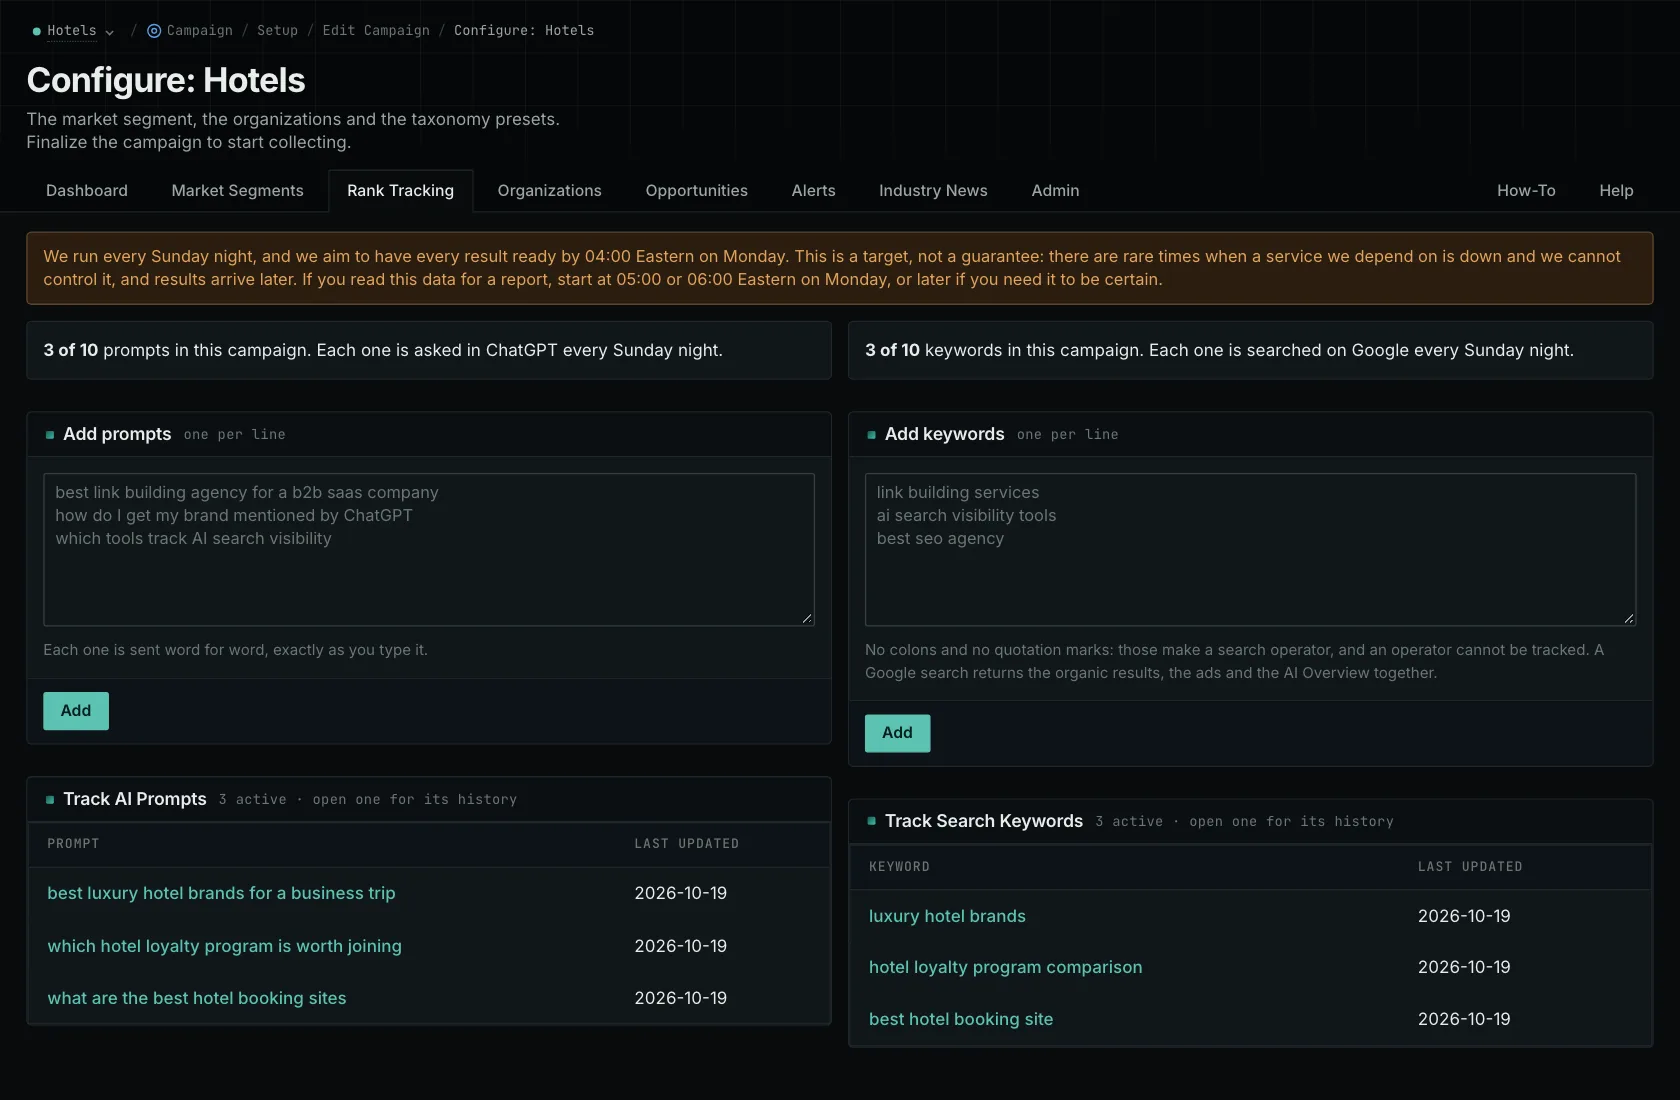This screenshot has width=1680, height=1100.
Task: Switch to the Organizations tab
Action: [x=549, y=191]
